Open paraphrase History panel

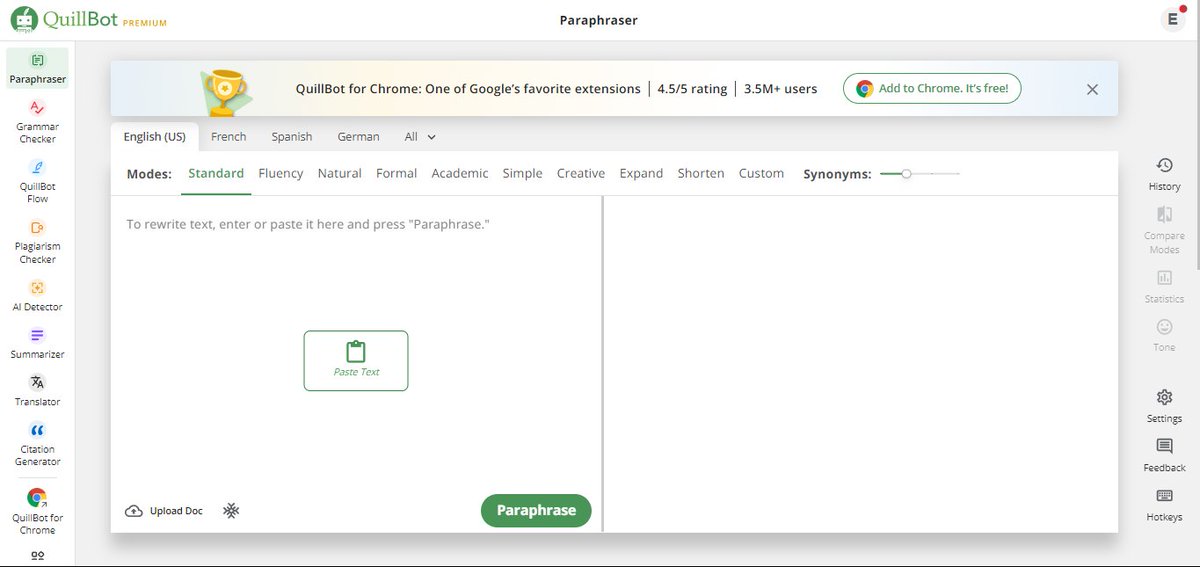click(1164, 174)
